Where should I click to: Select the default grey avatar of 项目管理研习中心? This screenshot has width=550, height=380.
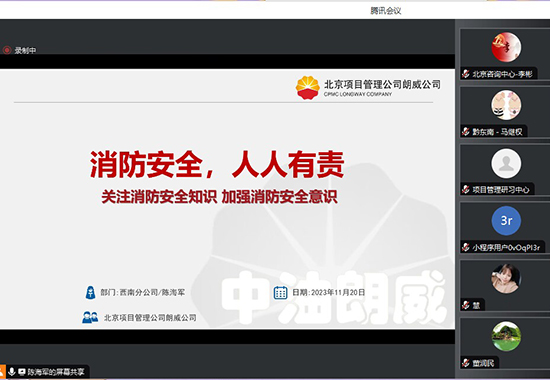coord(506,163)
